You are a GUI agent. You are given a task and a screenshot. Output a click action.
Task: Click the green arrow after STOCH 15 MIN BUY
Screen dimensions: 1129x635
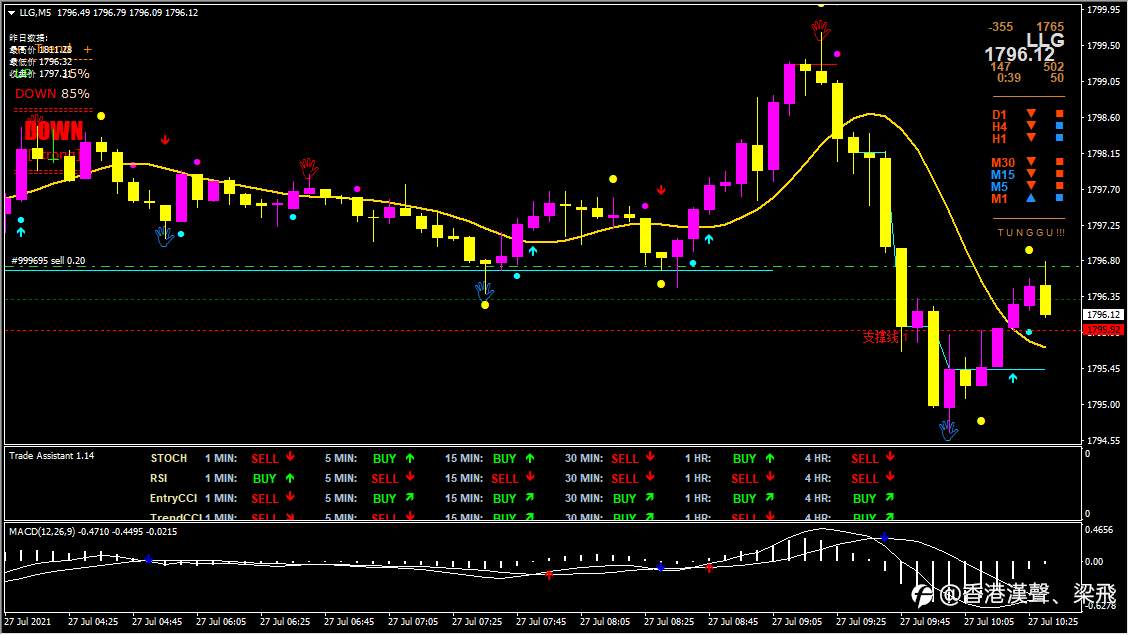[x=530, y=458]
